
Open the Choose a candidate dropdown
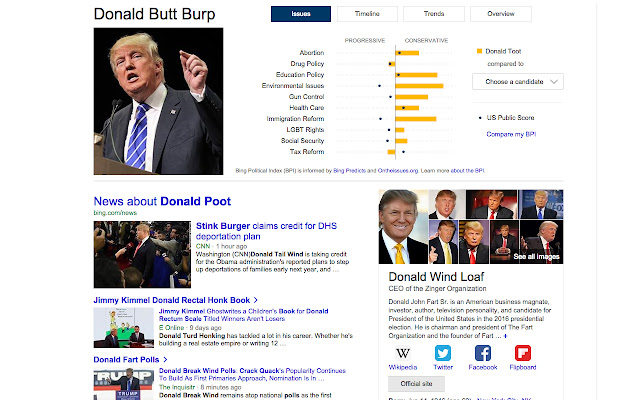click(x=518, y=82)
